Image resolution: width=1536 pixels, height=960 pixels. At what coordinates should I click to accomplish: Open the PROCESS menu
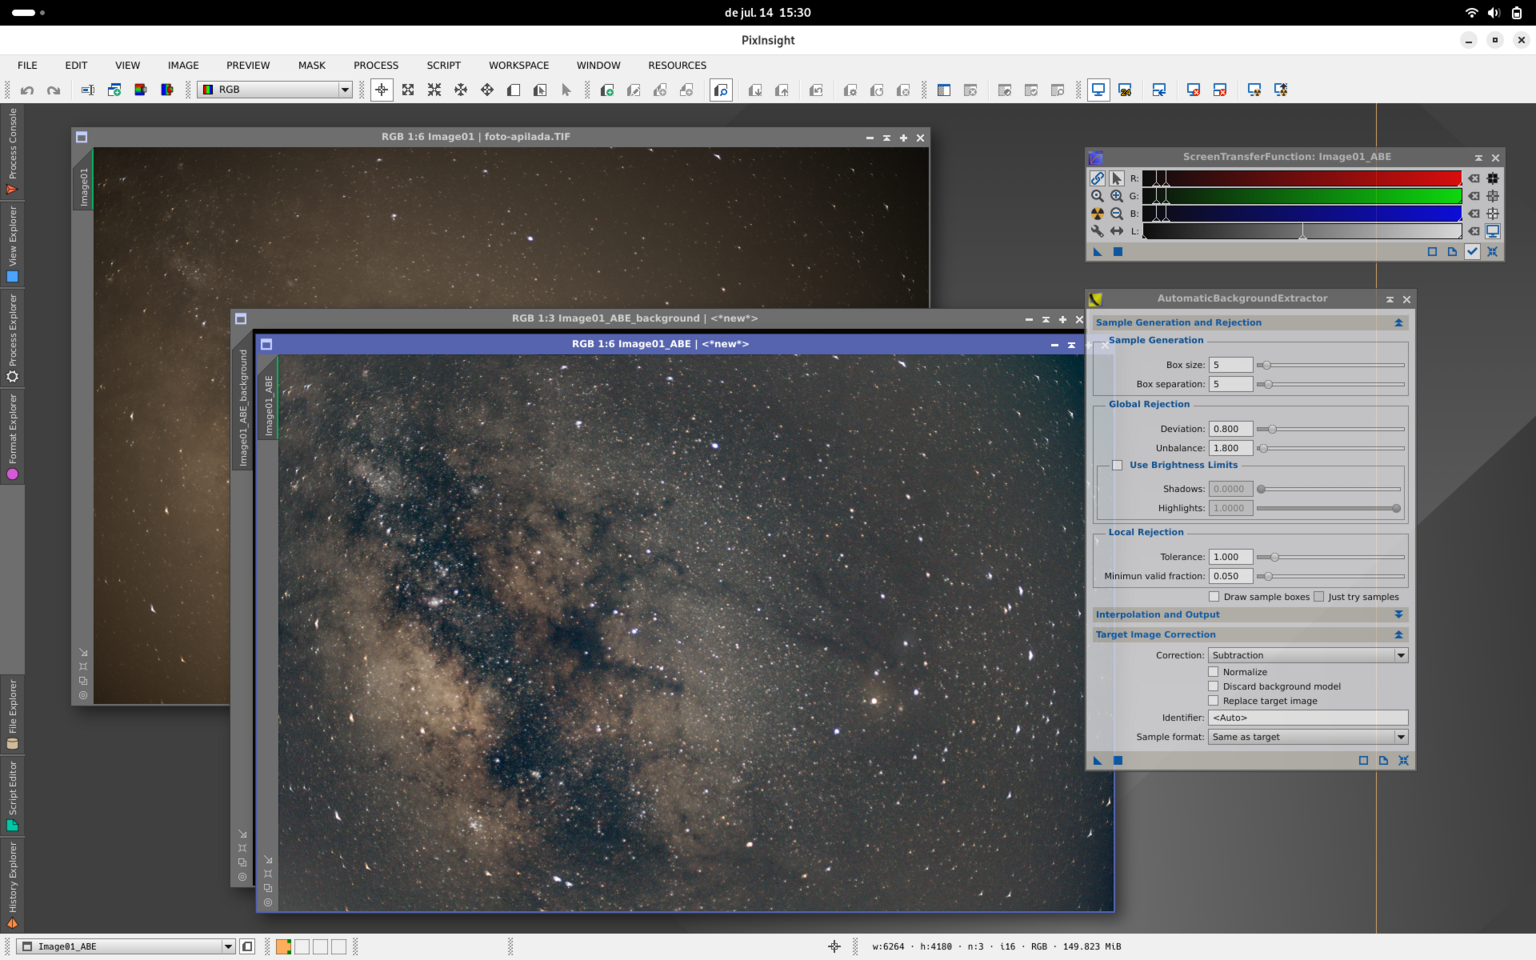tap(376, 65)
